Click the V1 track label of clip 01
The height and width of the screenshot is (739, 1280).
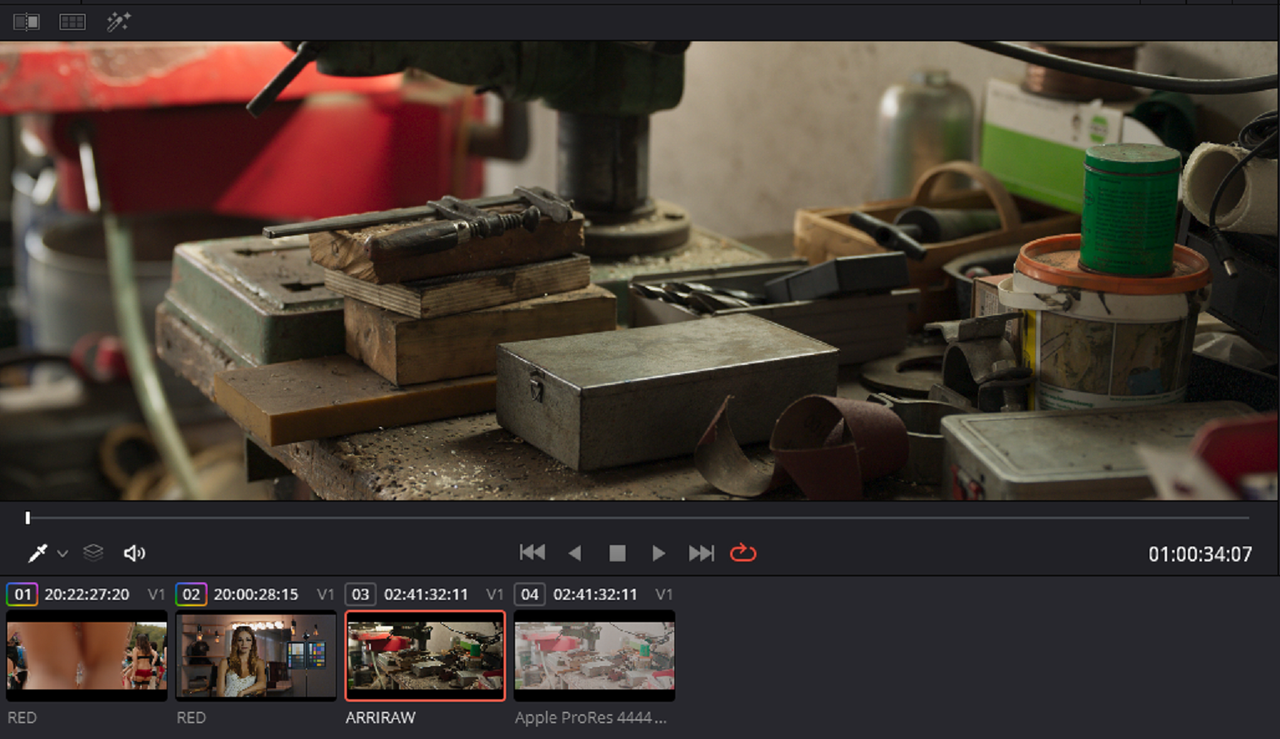tap(157, 594)
